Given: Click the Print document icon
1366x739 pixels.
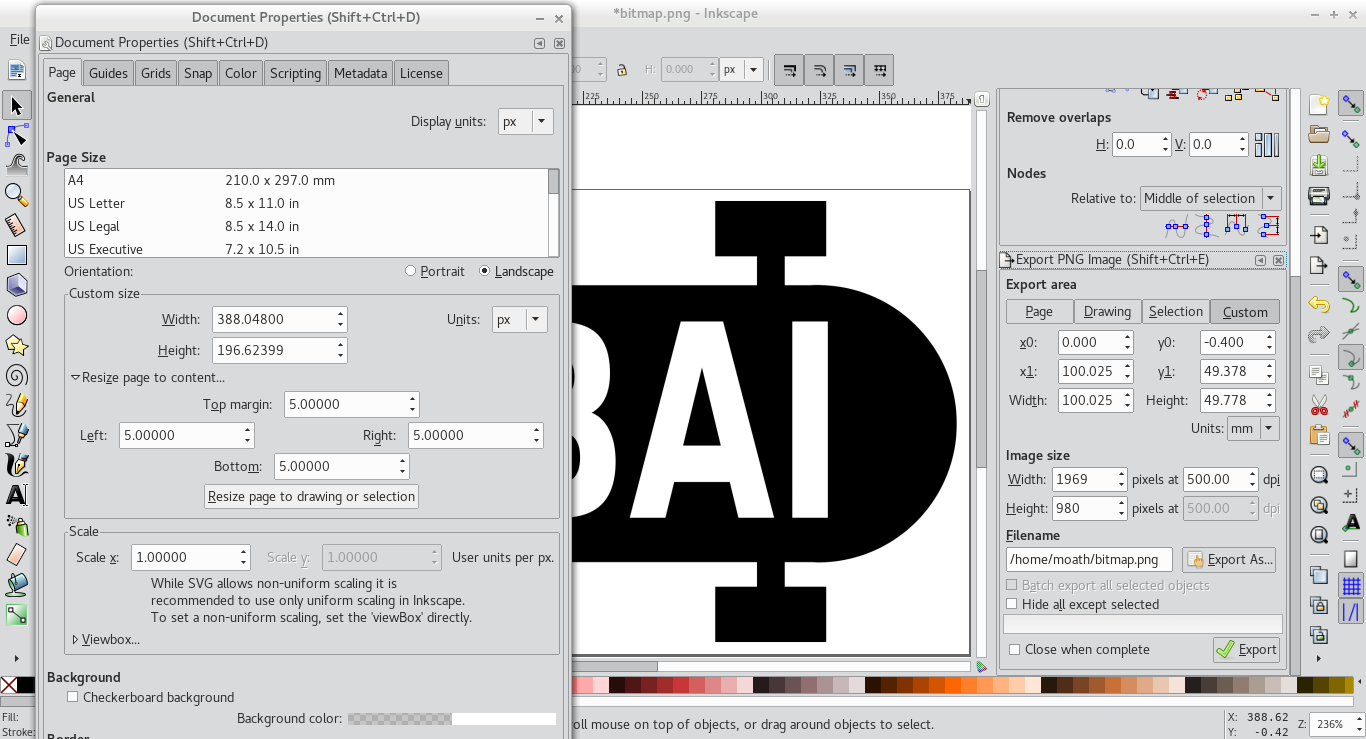Looking at the screenshot, I should pos(1319,195).
